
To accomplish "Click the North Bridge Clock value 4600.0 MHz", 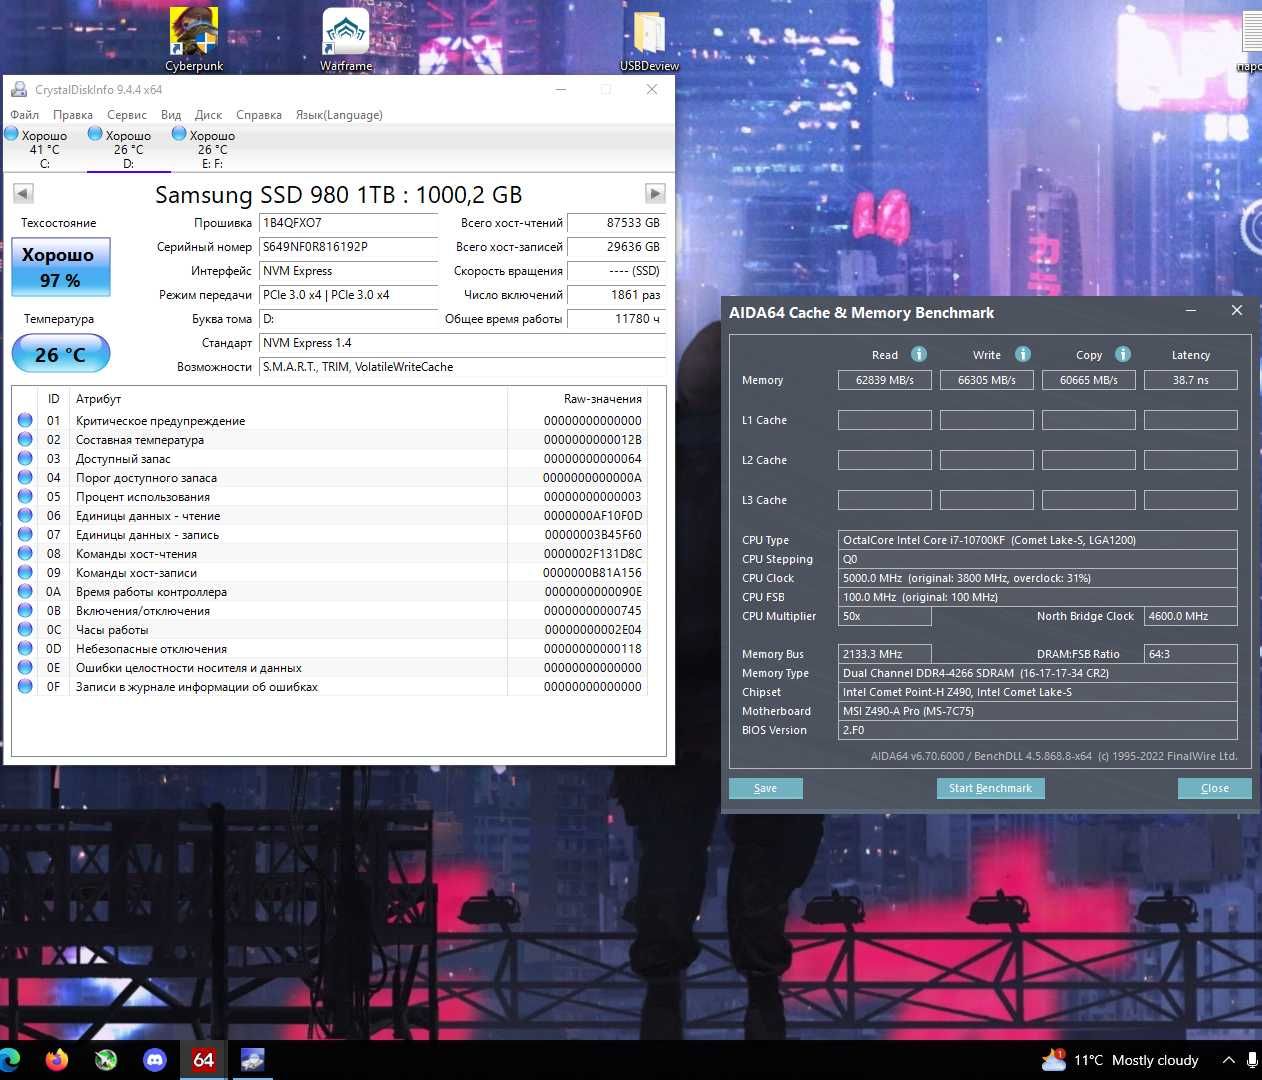I will pyautogui.click(x=1191, y=616).
